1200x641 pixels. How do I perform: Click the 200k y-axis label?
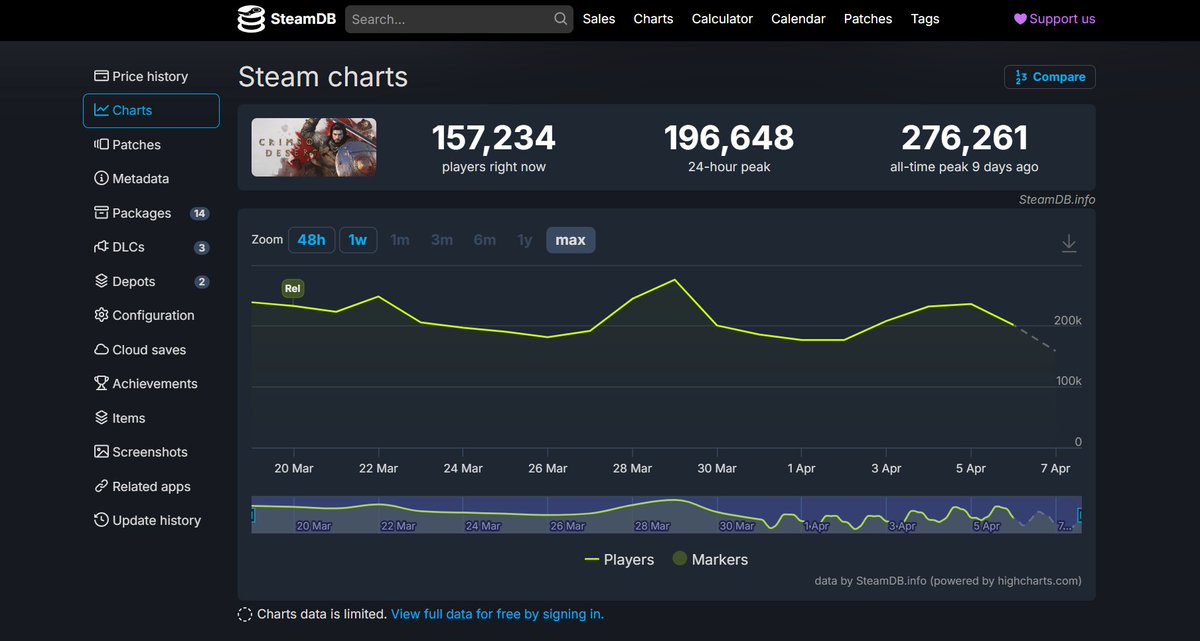[1068, 320]
